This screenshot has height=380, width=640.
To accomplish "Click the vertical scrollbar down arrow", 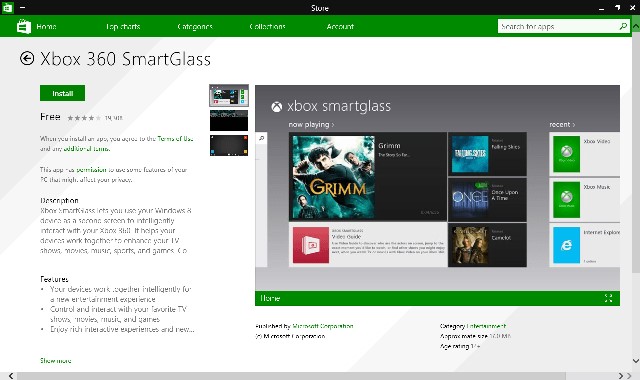I will click(x=636, y=361).
